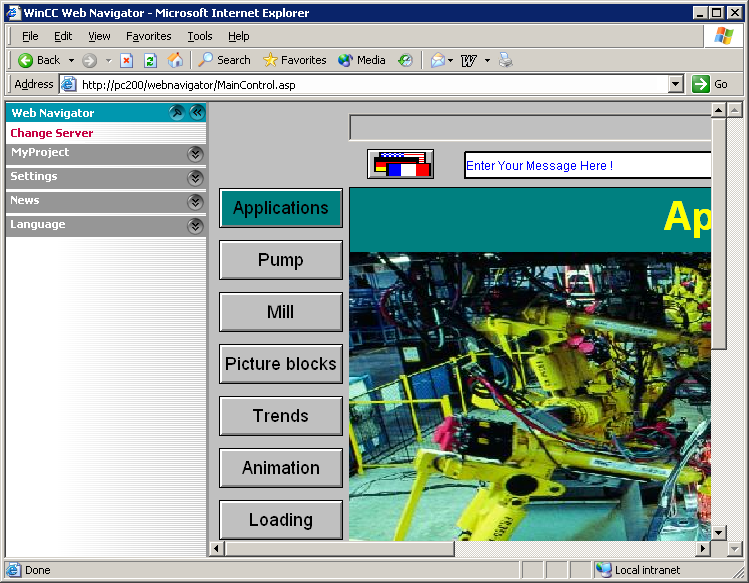Click the Mail toolbar icon
749x583 pixels.
(438, 60)
